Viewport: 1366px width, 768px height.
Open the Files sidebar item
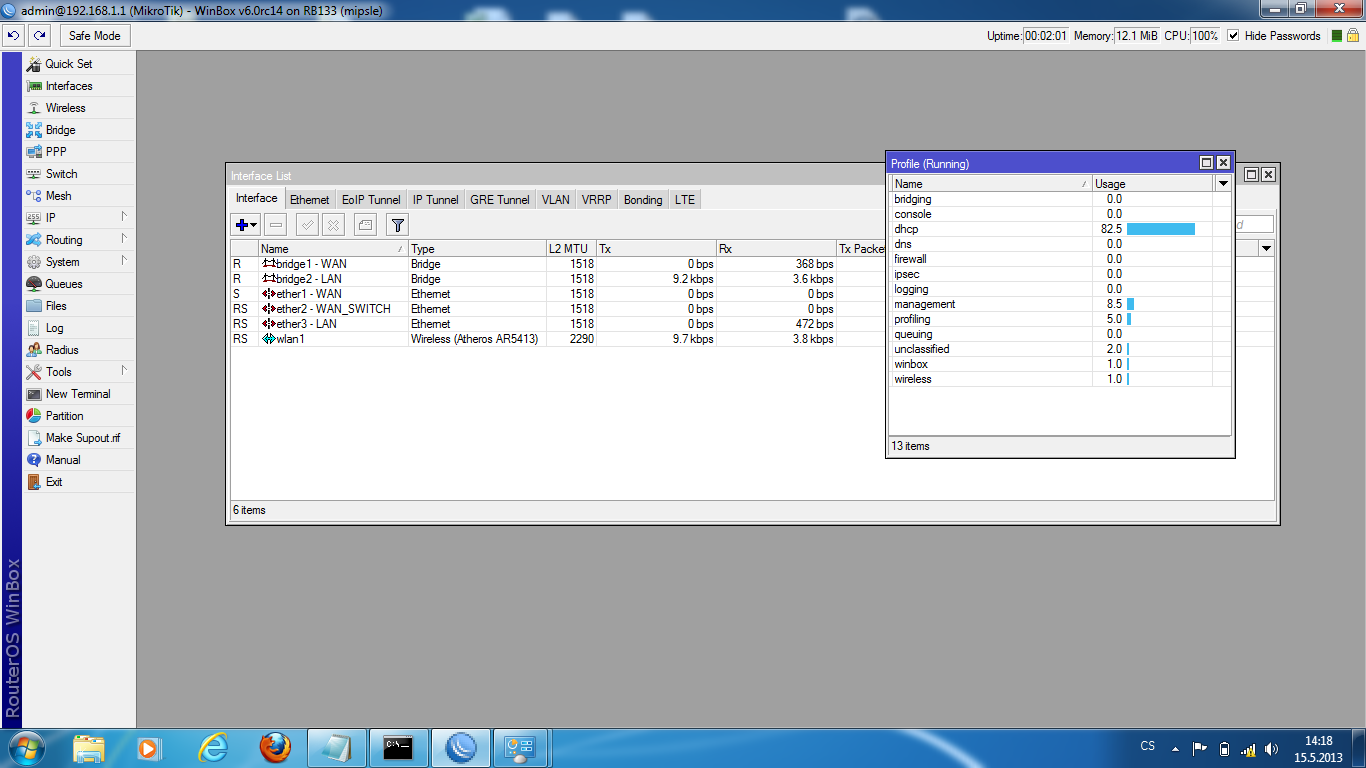coord(79,306)
